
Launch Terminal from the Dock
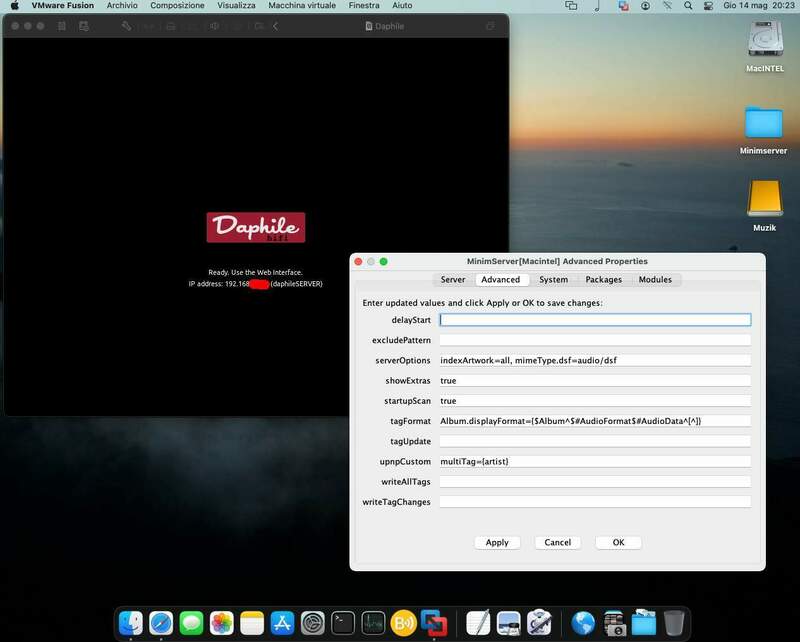(343, 623)
